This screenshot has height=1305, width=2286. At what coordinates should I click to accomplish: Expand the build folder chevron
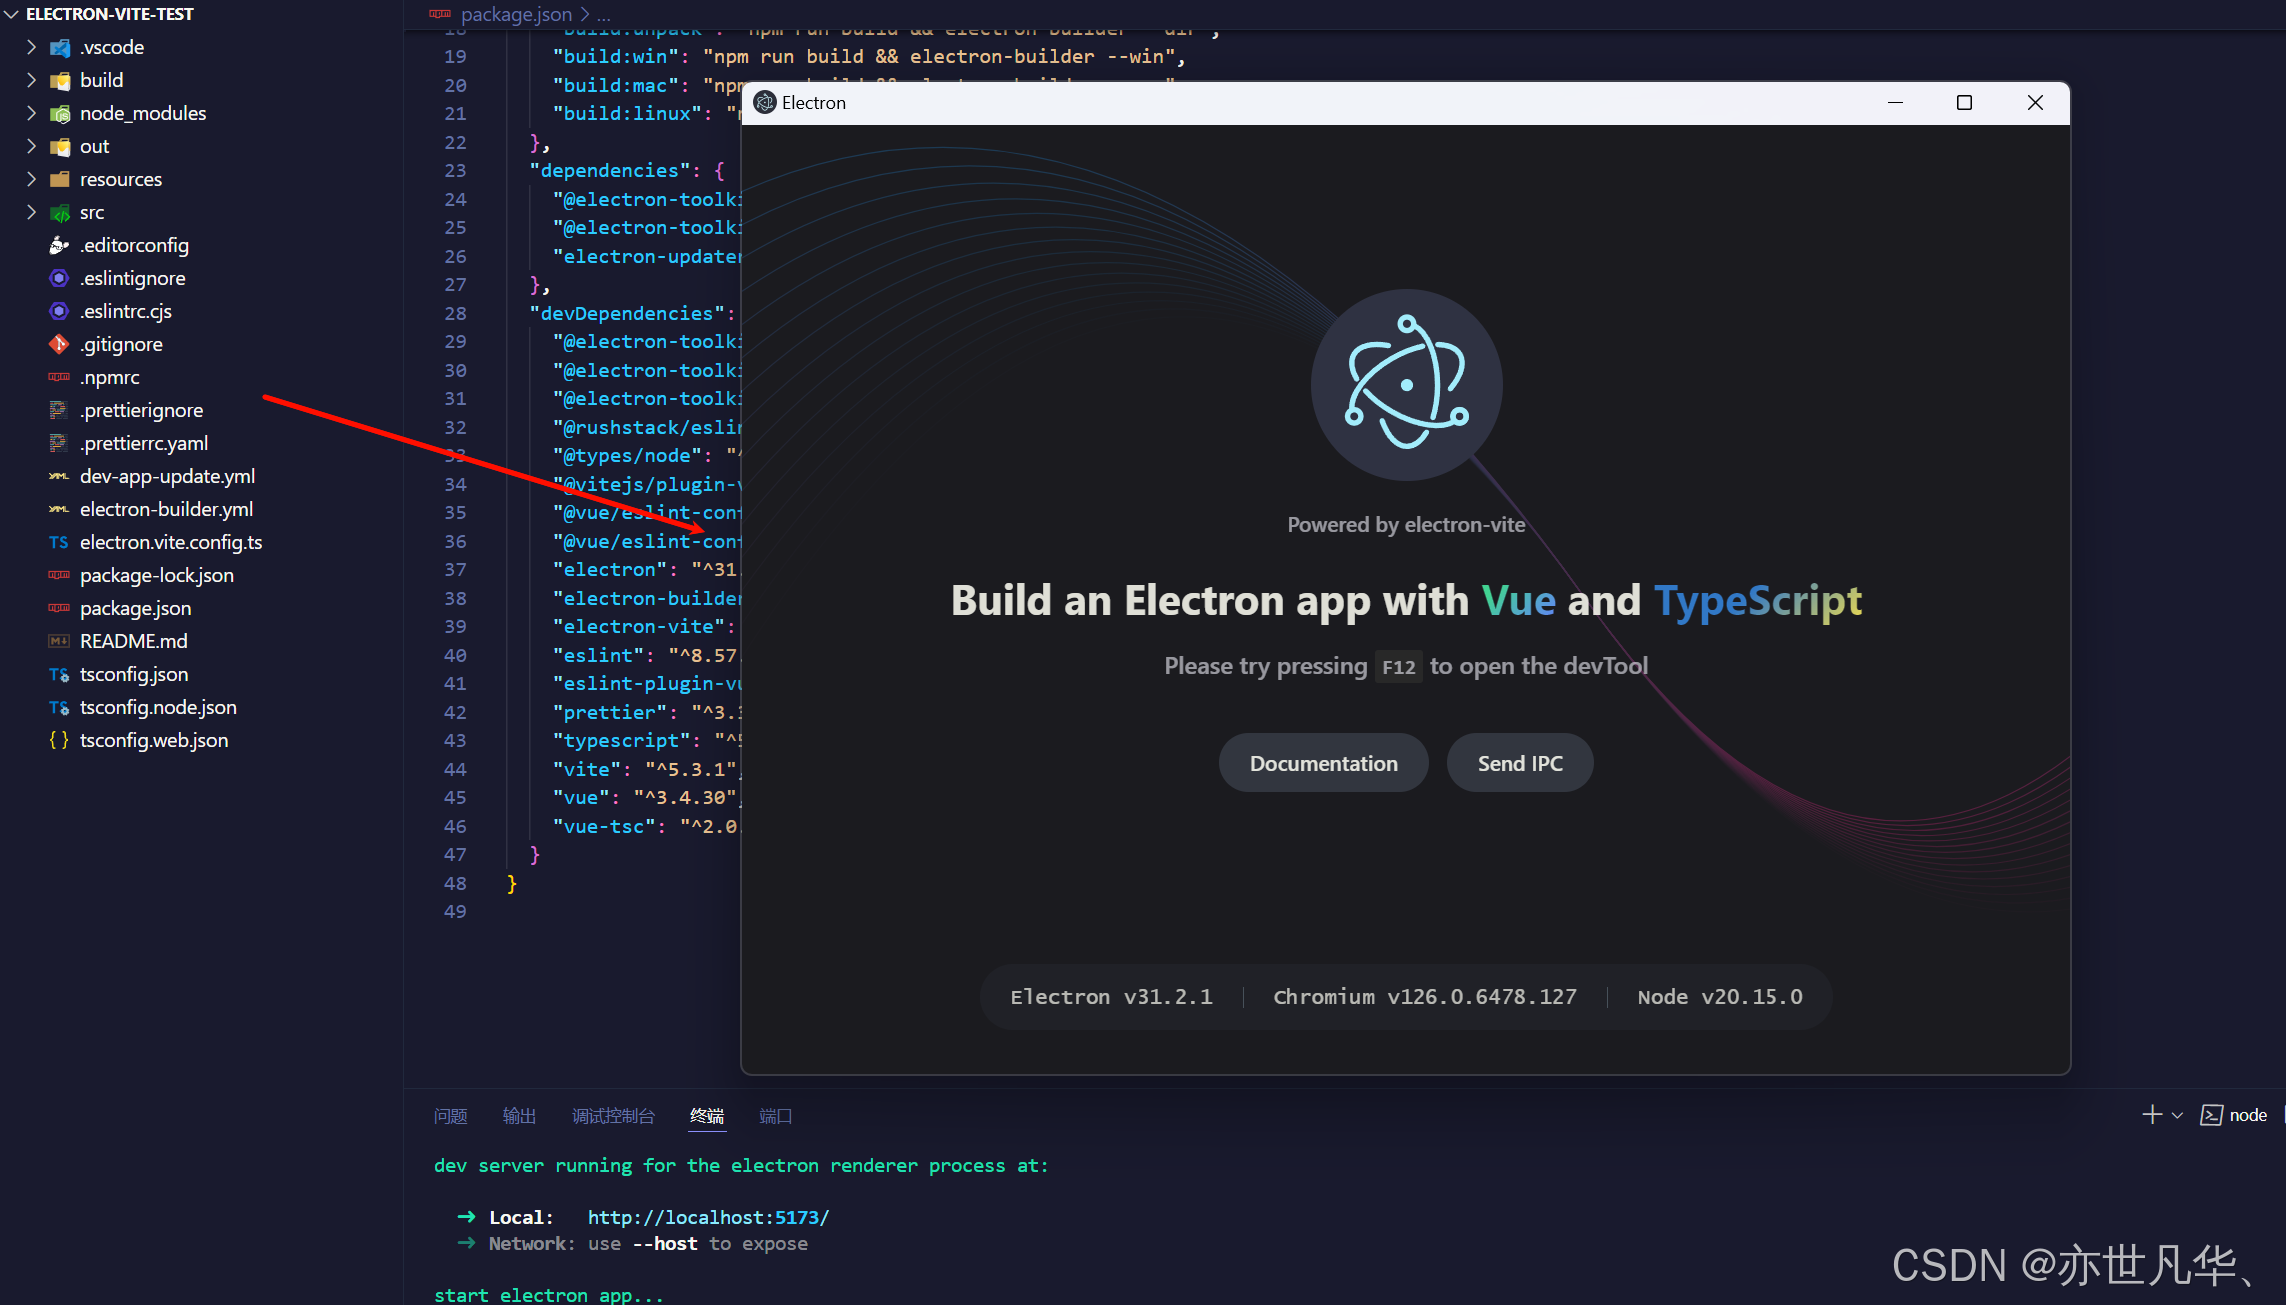point(31,80)
